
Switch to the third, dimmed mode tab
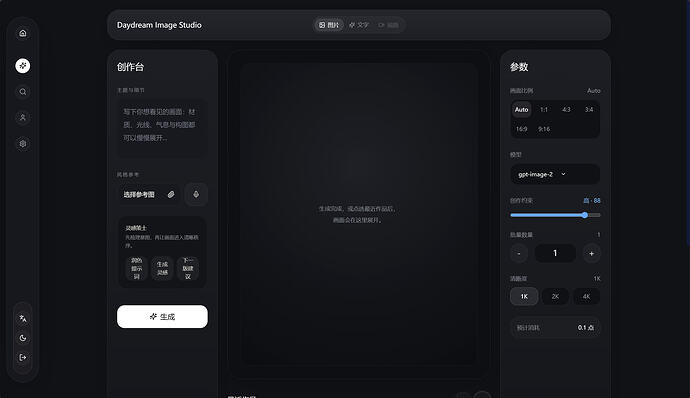389,25
